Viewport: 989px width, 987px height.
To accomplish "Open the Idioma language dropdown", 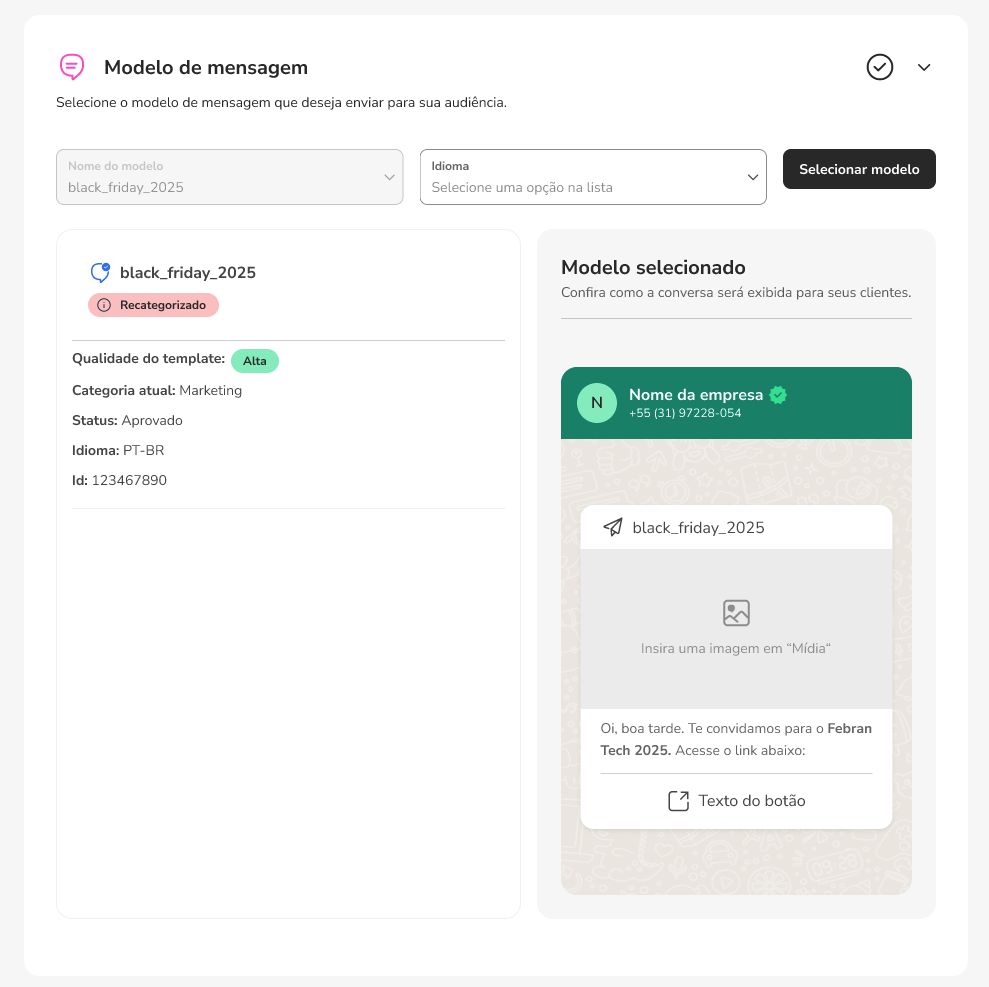I will pyautogui.click(x=593, y=177).
